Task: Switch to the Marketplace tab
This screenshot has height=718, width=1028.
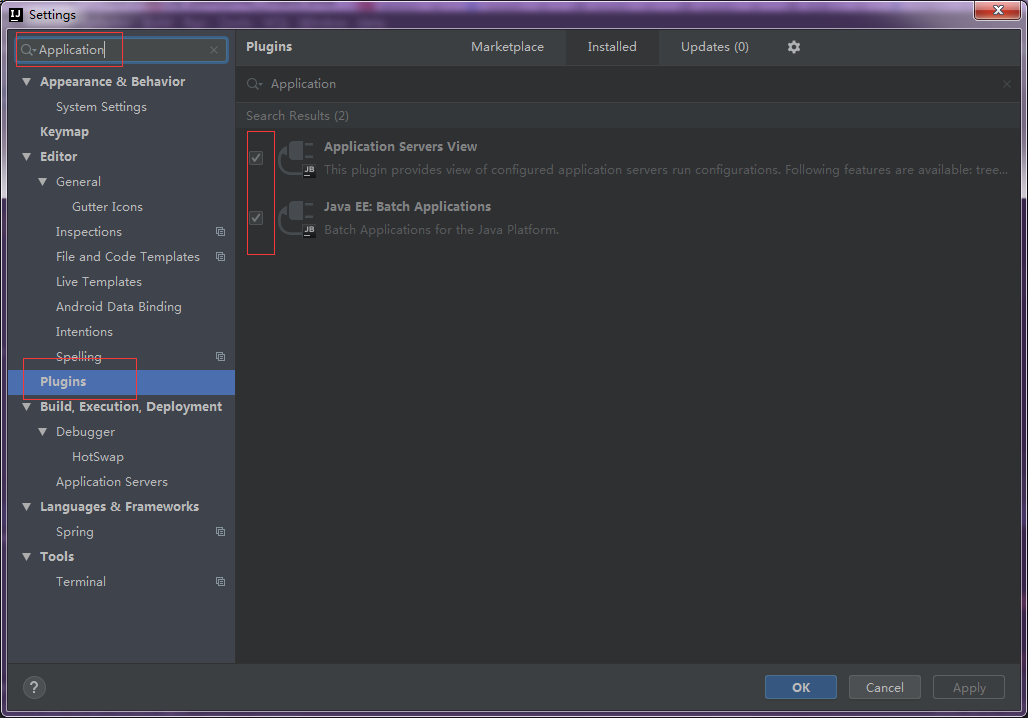Action: (508, 46)
